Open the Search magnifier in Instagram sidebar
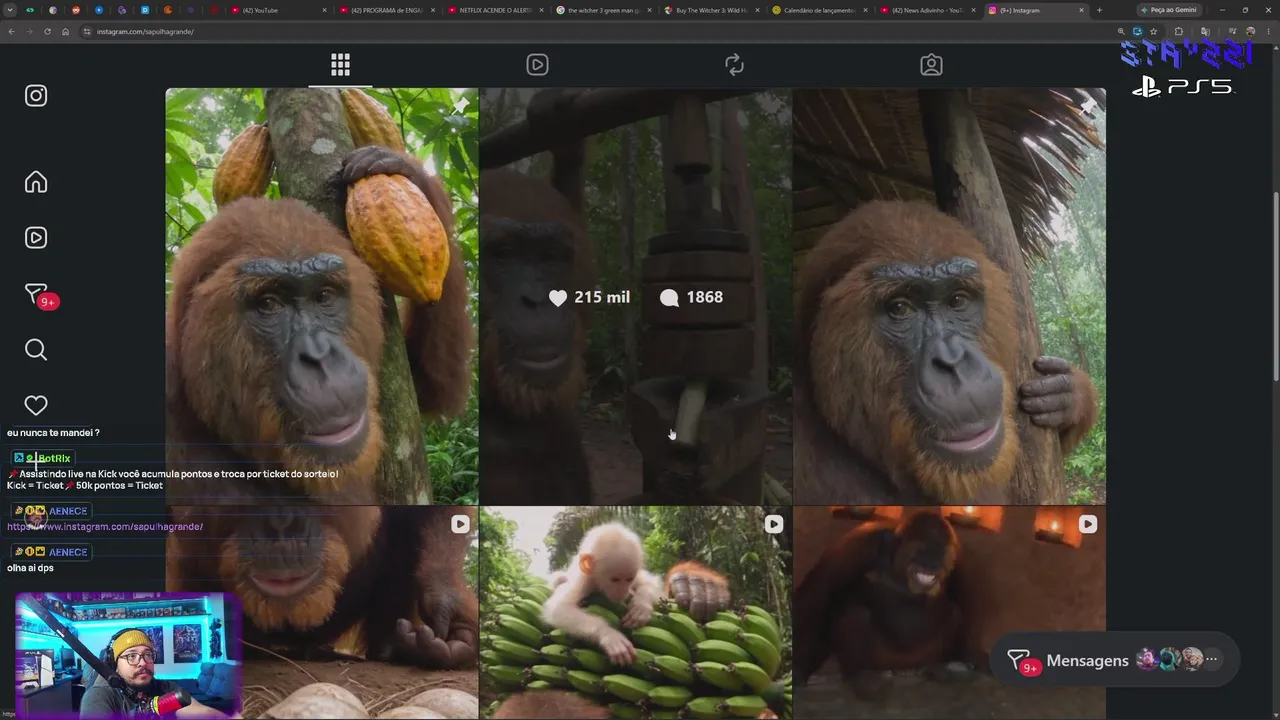1280x720 pixels. point(36,350)
